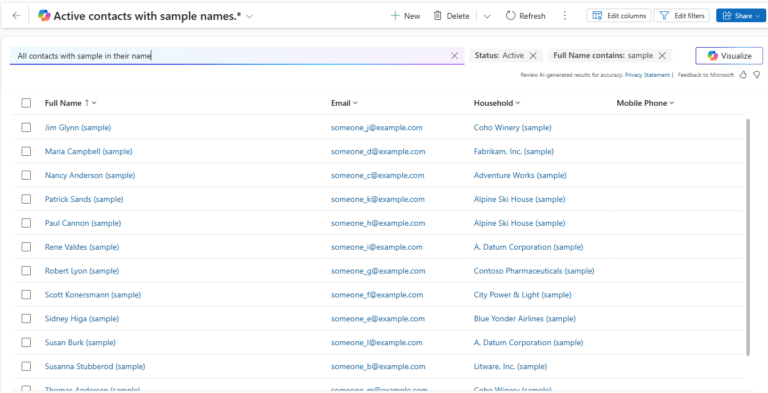The width and height of the screenshot is (768, 393).
Task: Open contact Jim Glynn (sample)
Action: point(78,127)
